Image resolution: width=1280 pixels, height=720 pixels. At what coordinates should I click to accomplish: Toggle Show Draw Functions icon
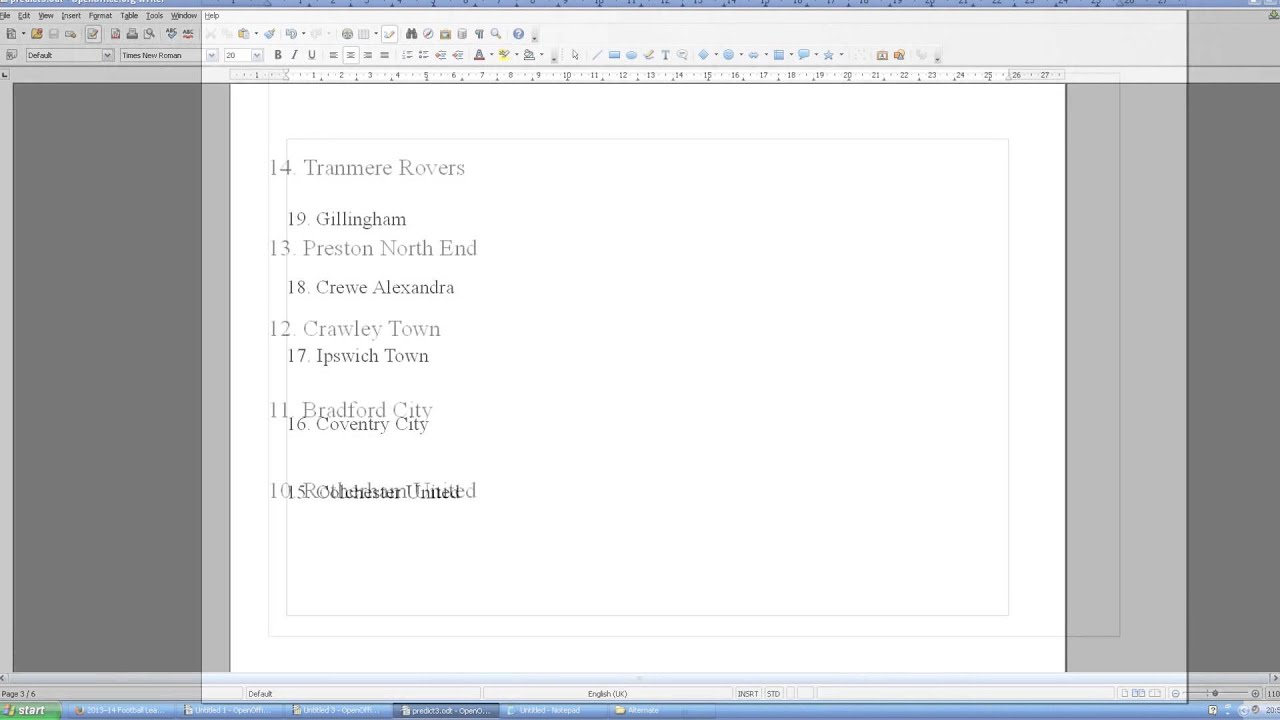click(389, 34)
